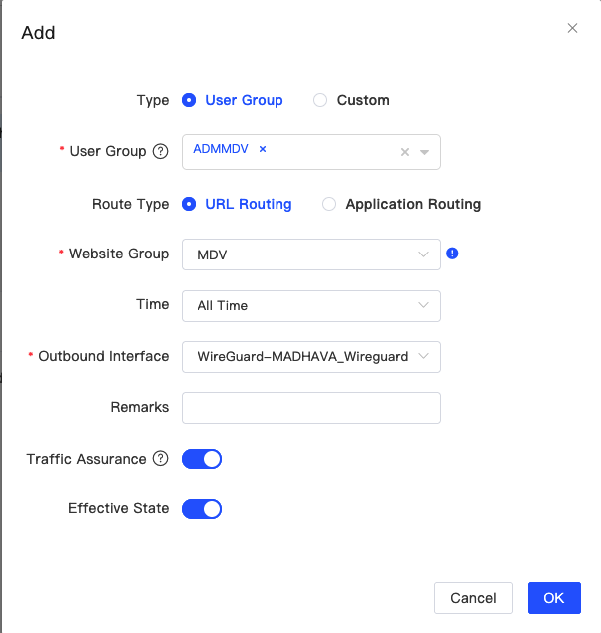Select the User Group type radio button

(x=189, y=100)
